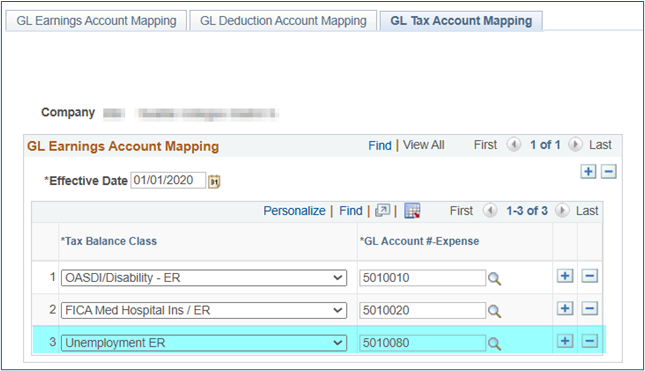Click Last link in grid toolbar

click(587, 211)
